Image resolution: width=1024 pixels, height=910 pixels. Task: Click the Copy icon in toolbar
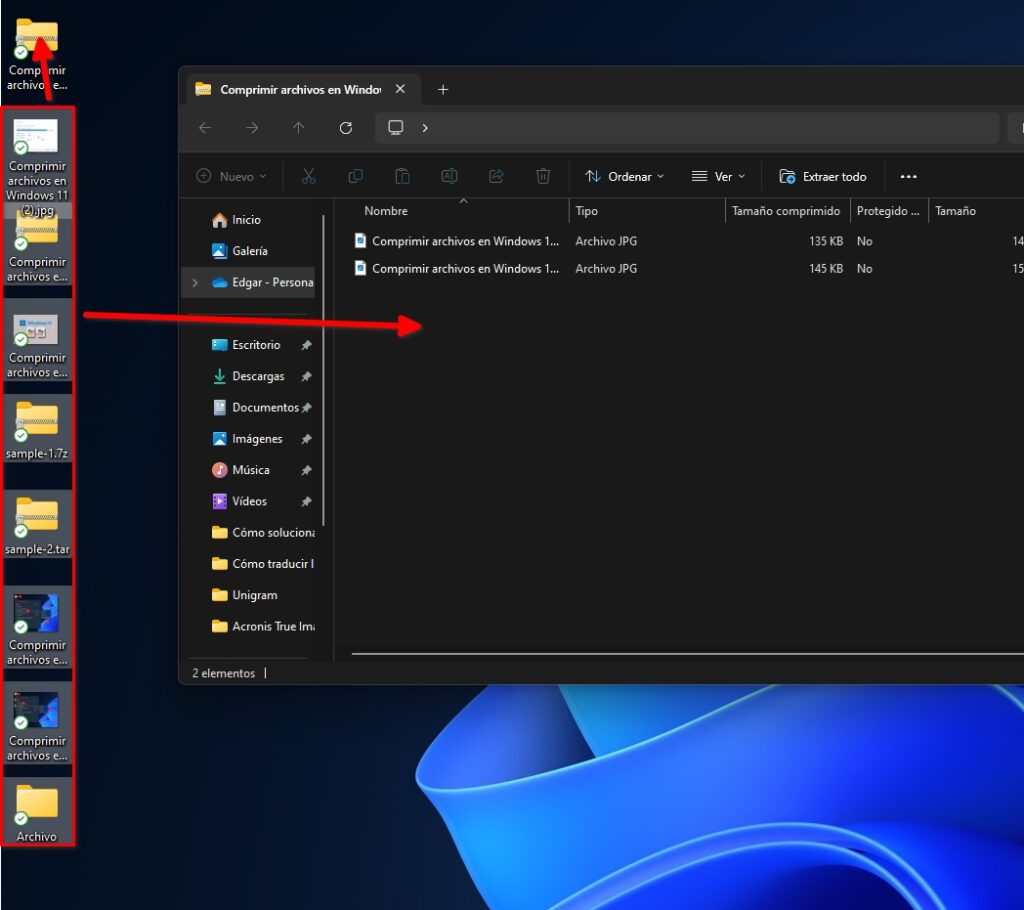[x=355, y=176]
